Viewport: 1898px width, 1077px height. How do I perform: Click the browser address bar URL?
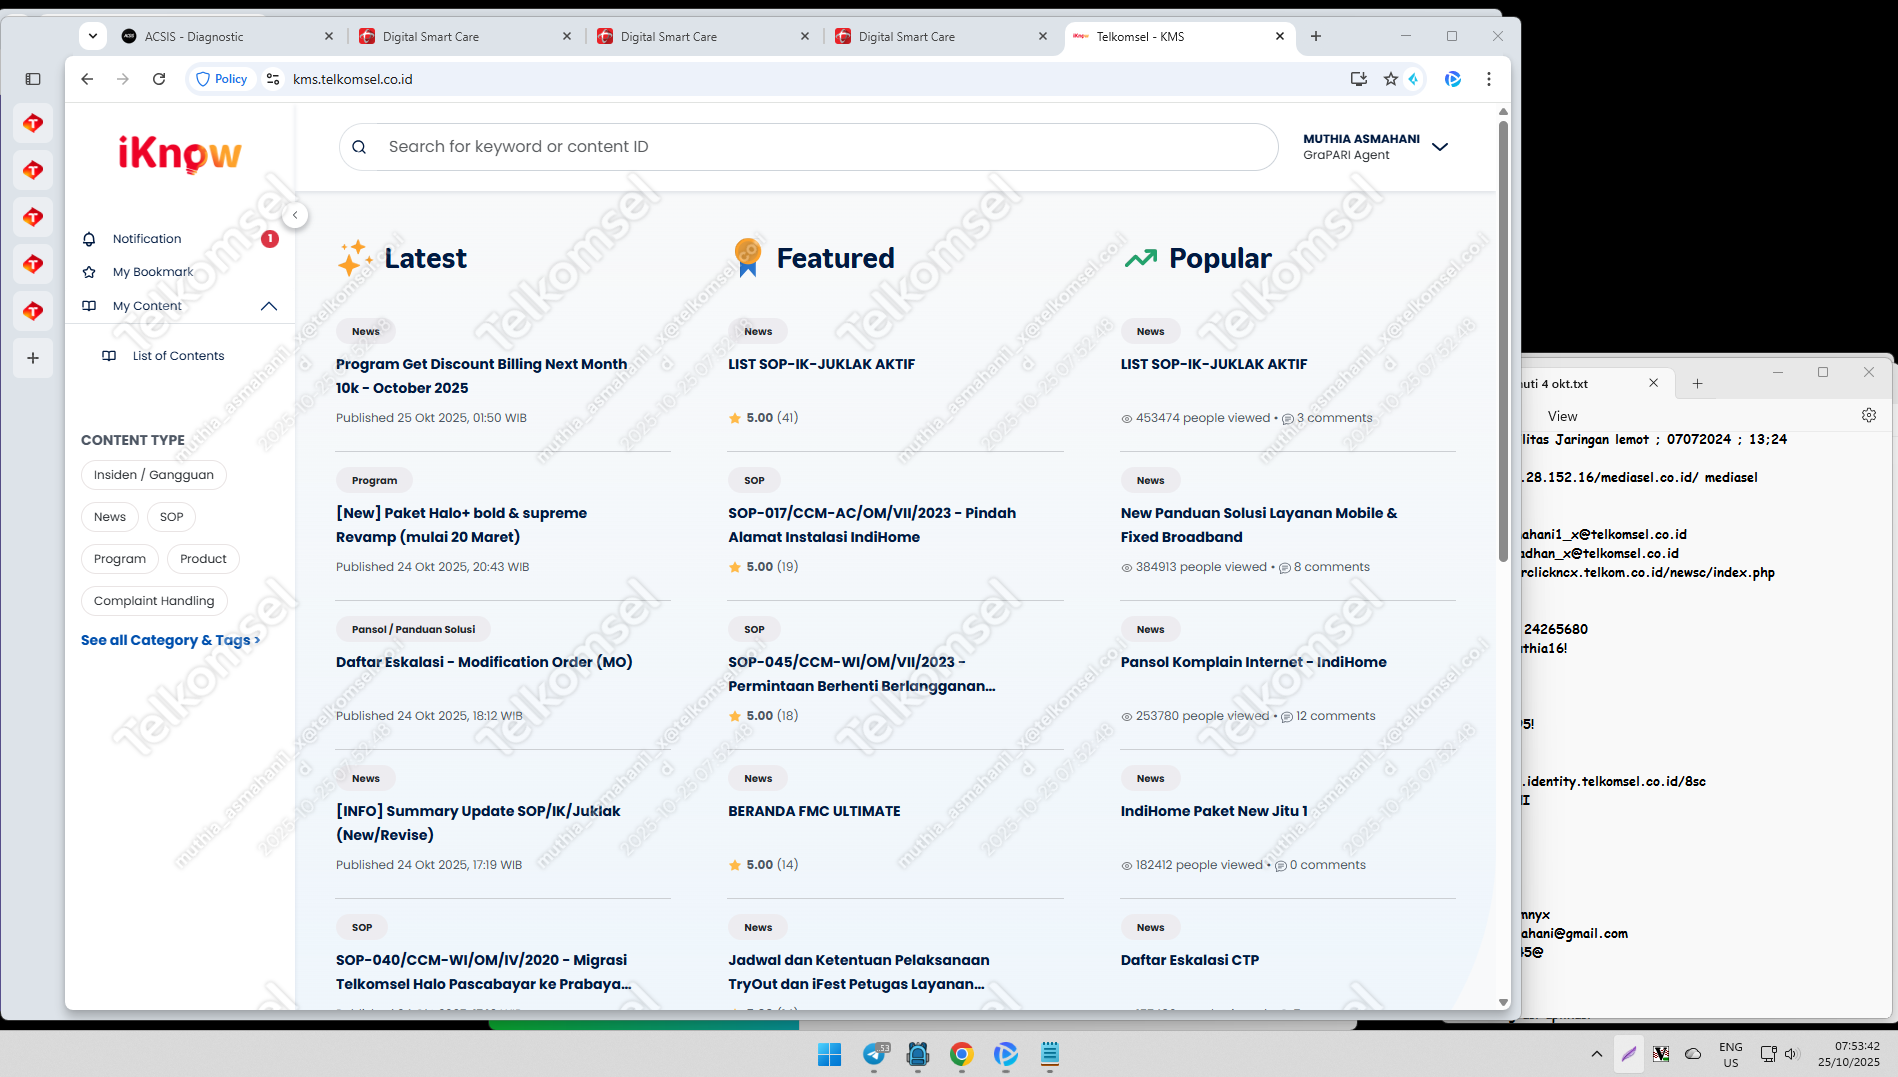(353, 79)
